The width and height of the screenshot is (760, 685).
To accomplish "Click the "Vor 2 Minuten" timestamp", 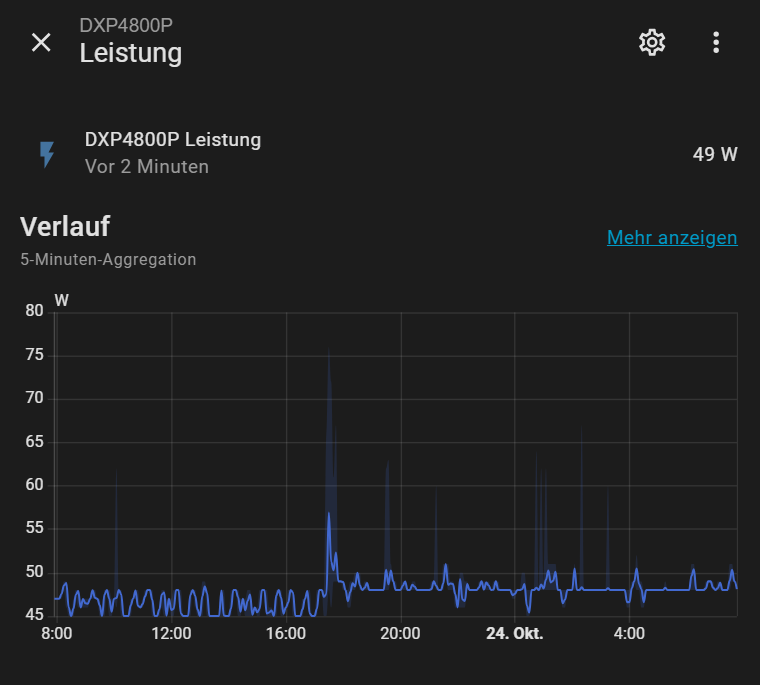I will pyautogui.click(x=147, y=167).
